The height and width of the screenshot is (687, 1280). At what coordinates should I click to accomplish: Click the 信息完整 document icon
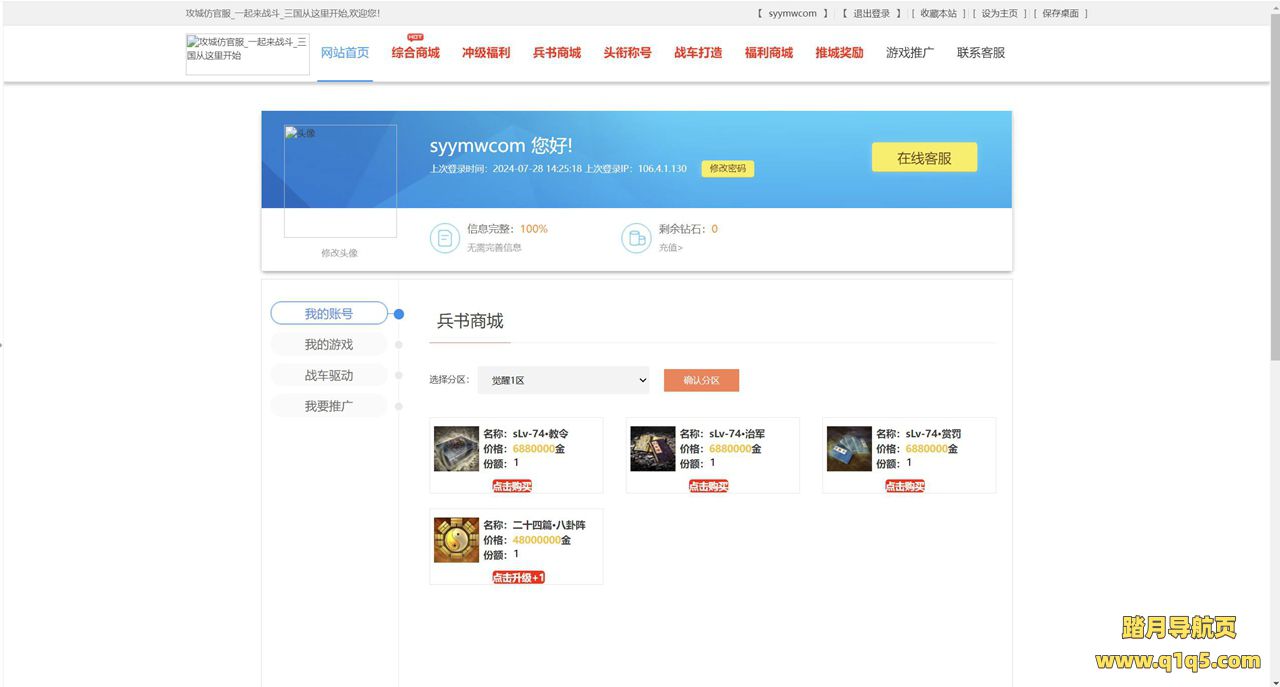tap(444, 238)
